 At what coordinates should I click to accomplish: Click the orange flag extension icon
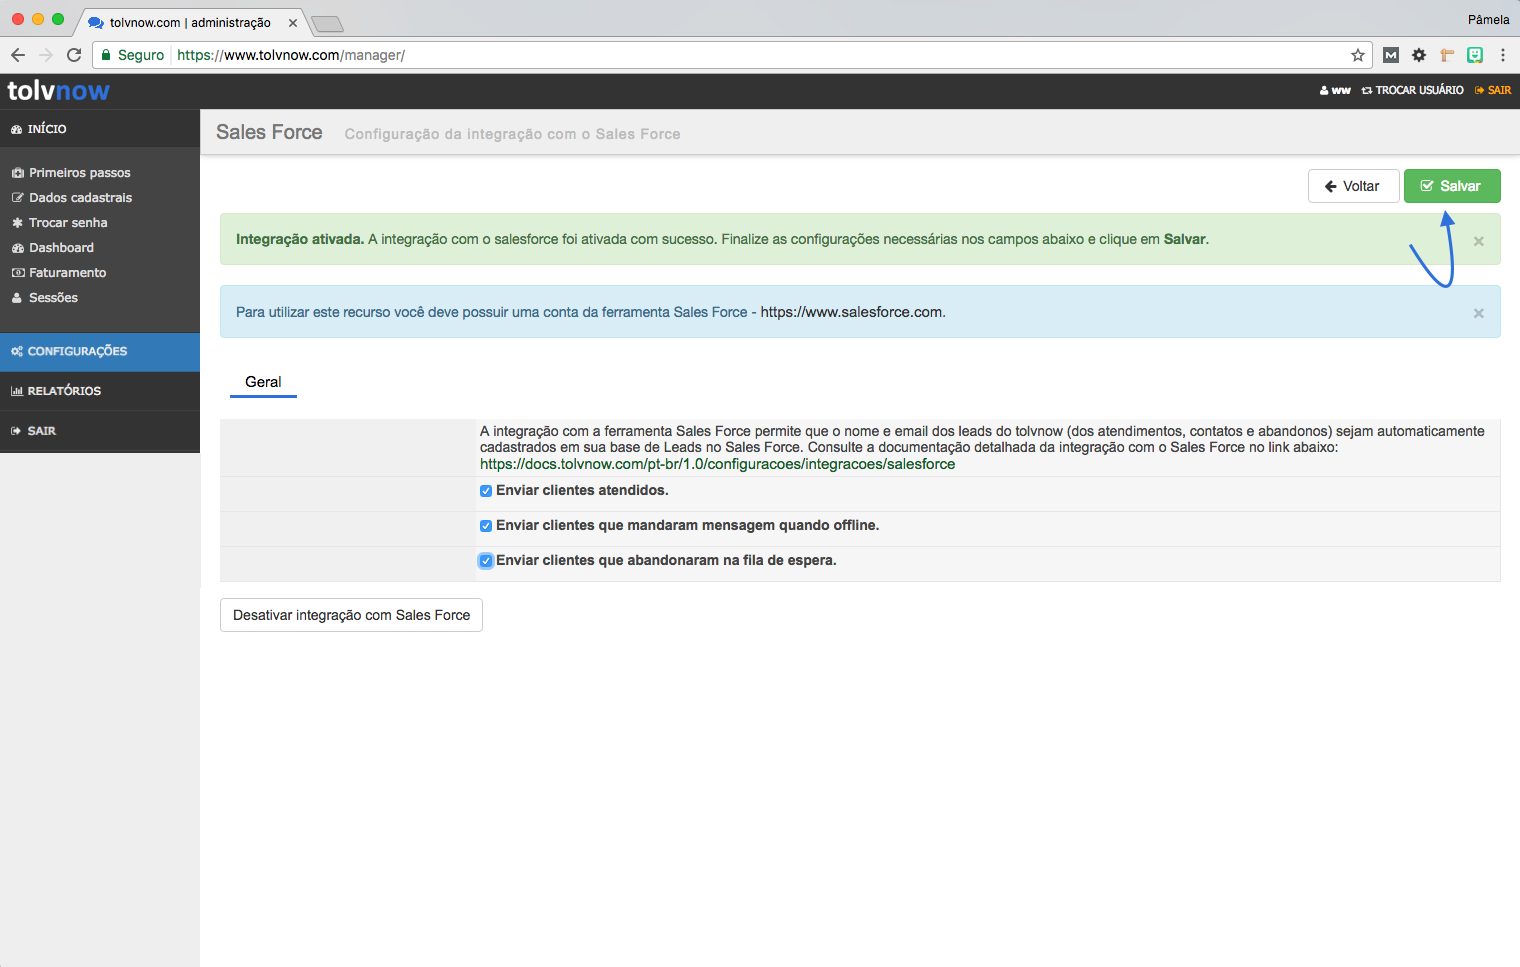[1447, 55]
